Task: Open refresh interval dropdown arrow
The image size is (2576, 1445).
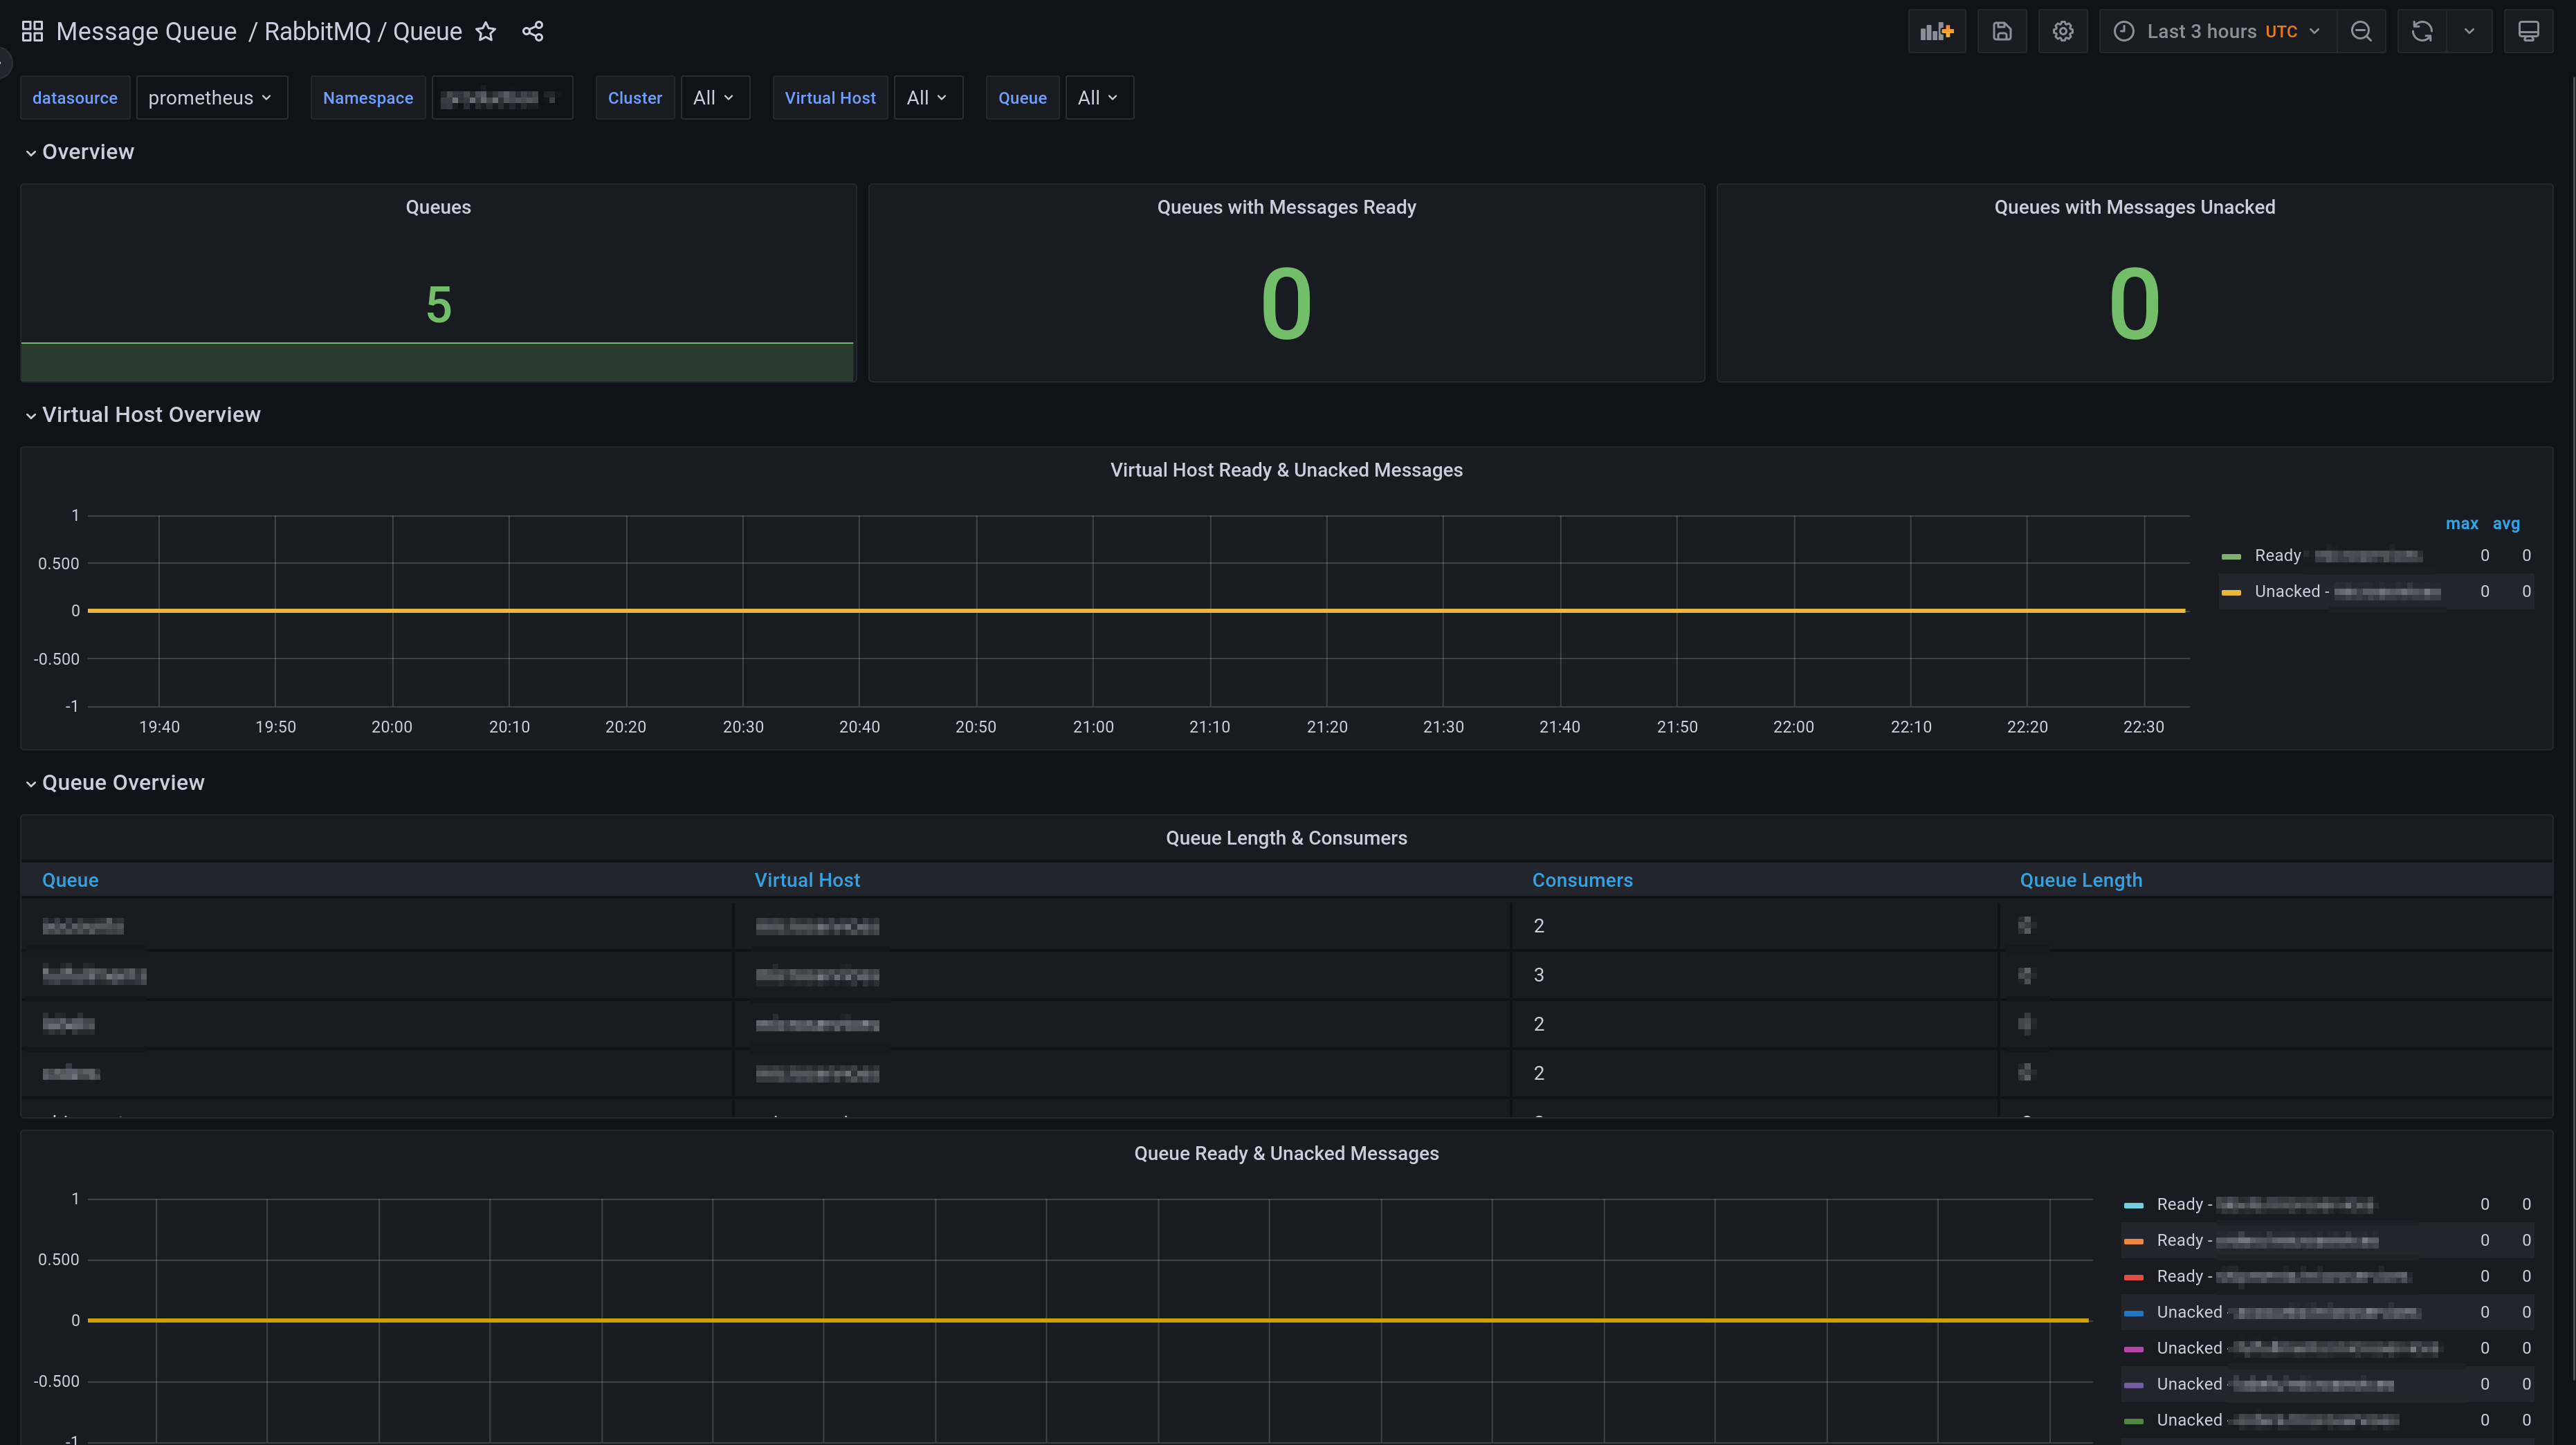Action: (x=2469, y=31)
